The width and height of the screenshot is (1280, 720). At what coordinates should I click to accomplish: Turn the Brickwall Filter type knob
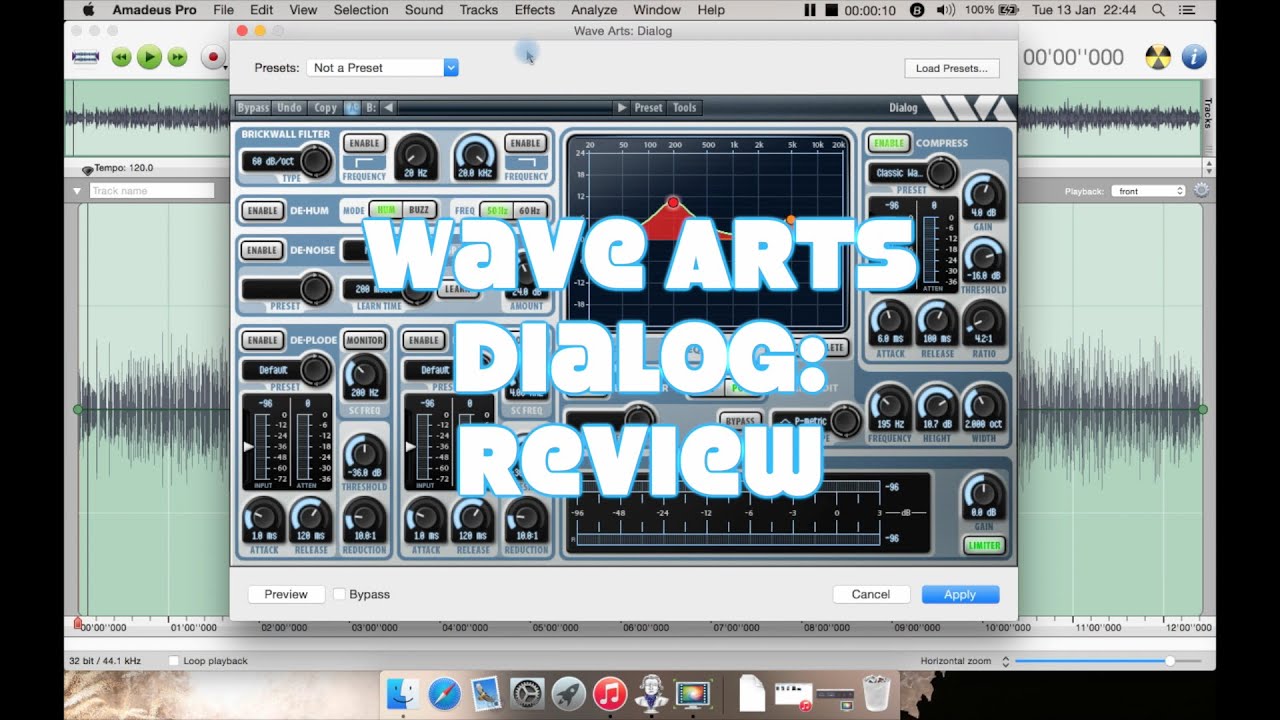click(x=315, y=160)
